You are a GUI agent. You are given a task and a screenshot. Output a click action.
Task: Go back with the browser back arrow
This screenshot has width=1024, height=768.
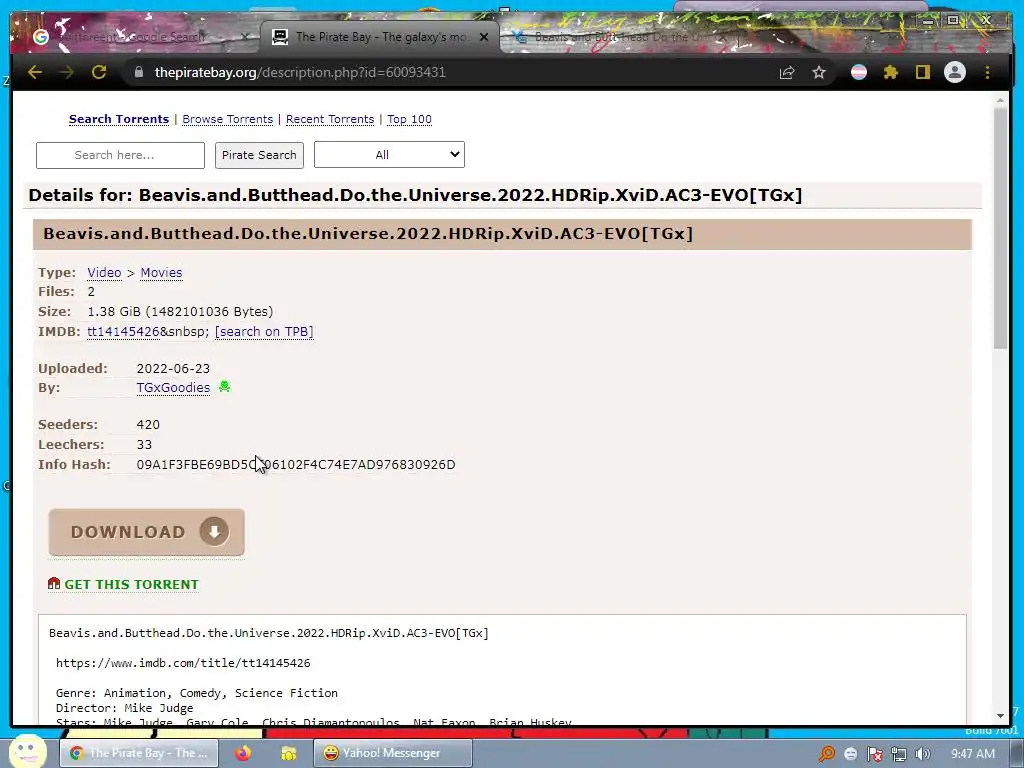[x=35, y=72]
